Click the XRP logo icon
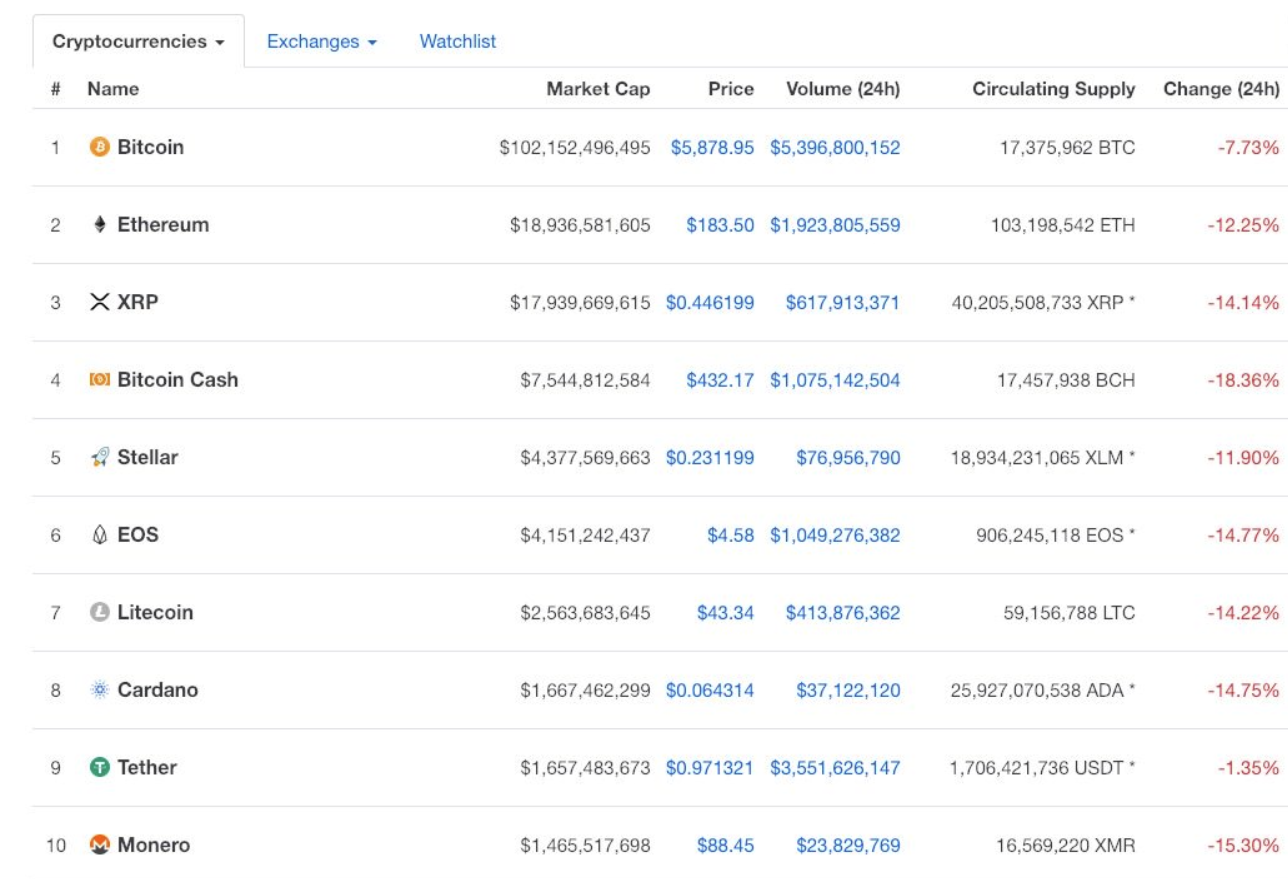Image resolution: width=1288 pixels, height=879 pixels. [99, 302]
